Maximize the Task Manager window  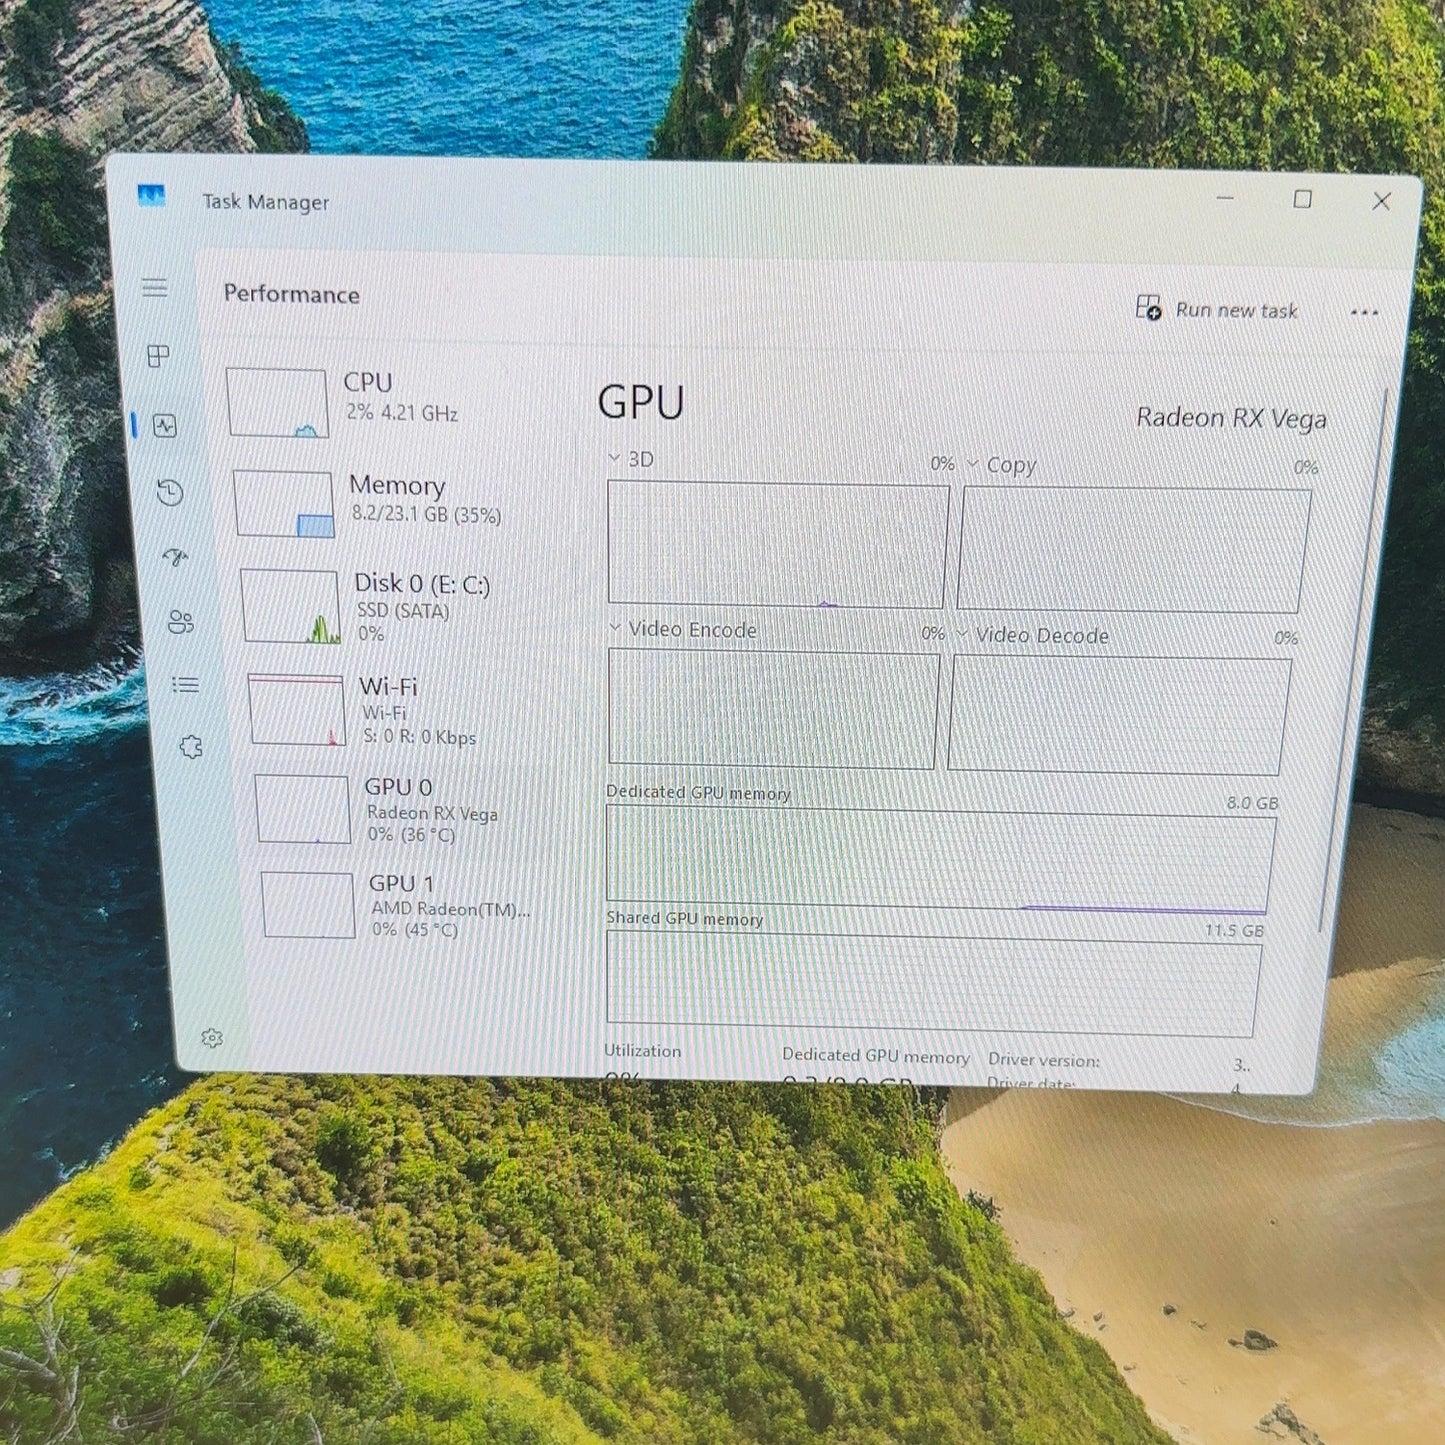coord(1302,200)
